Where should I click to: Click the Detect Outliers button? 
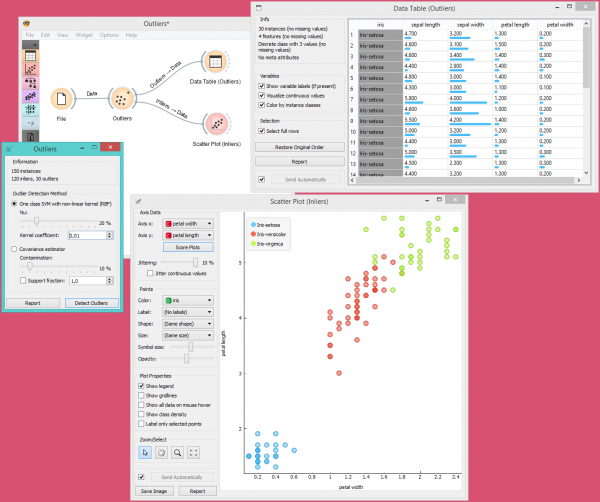[91, 303]
